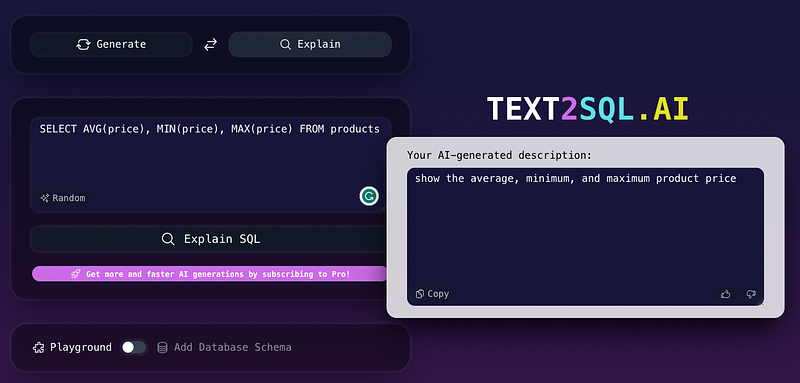Switch to the Generate tab

coord(111,44)
